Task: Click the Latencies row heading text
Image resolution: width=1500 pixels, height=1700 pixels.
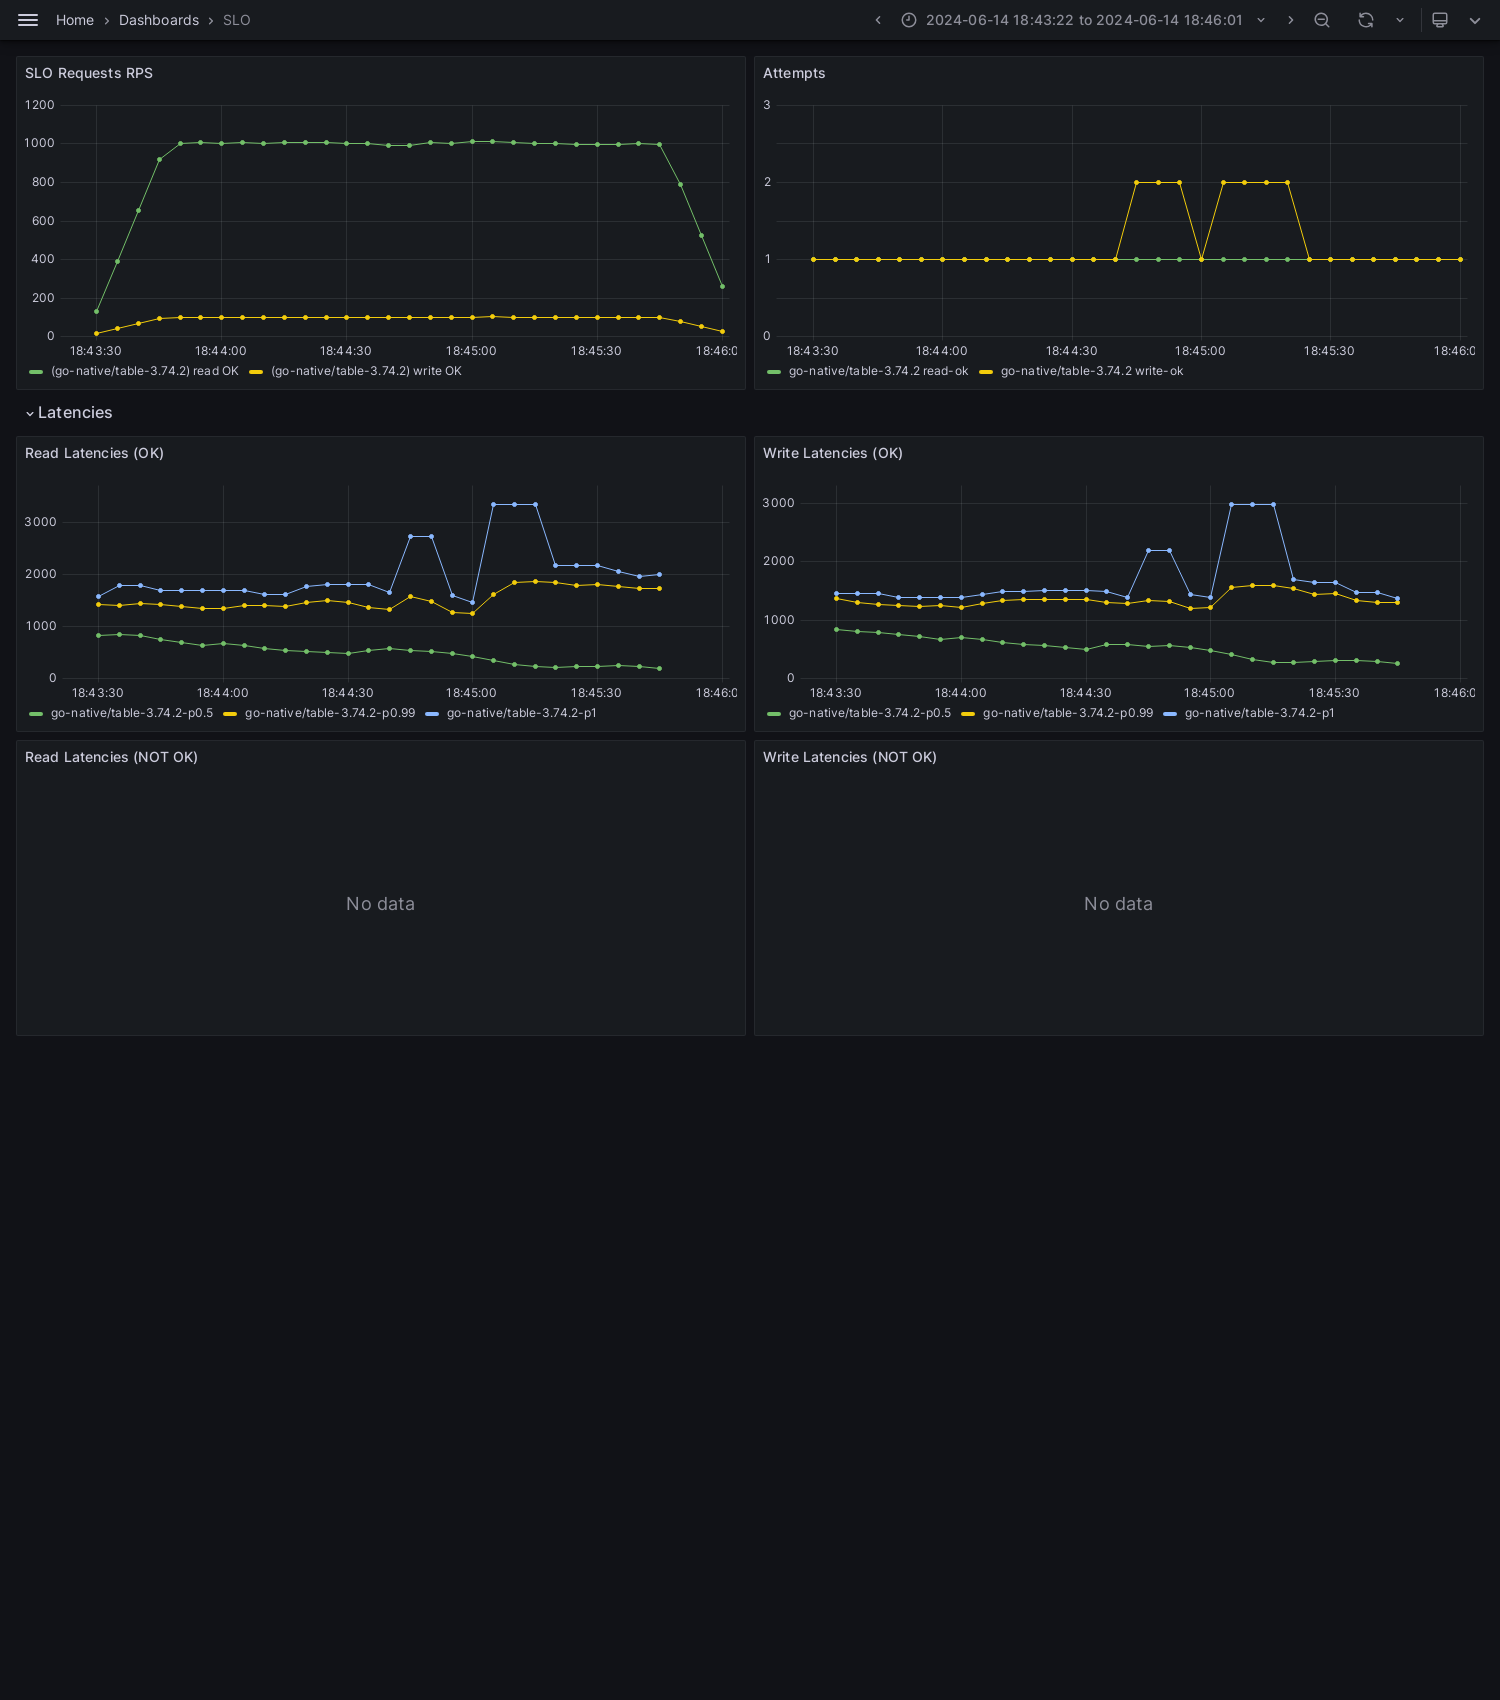Action: 75,413
